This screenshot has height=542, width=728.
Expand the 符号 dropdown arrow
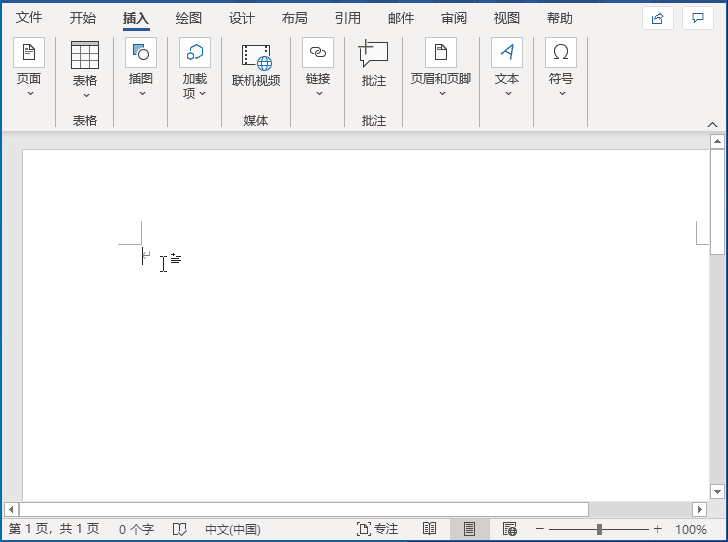pyautogui.click(x=562, y=93)
